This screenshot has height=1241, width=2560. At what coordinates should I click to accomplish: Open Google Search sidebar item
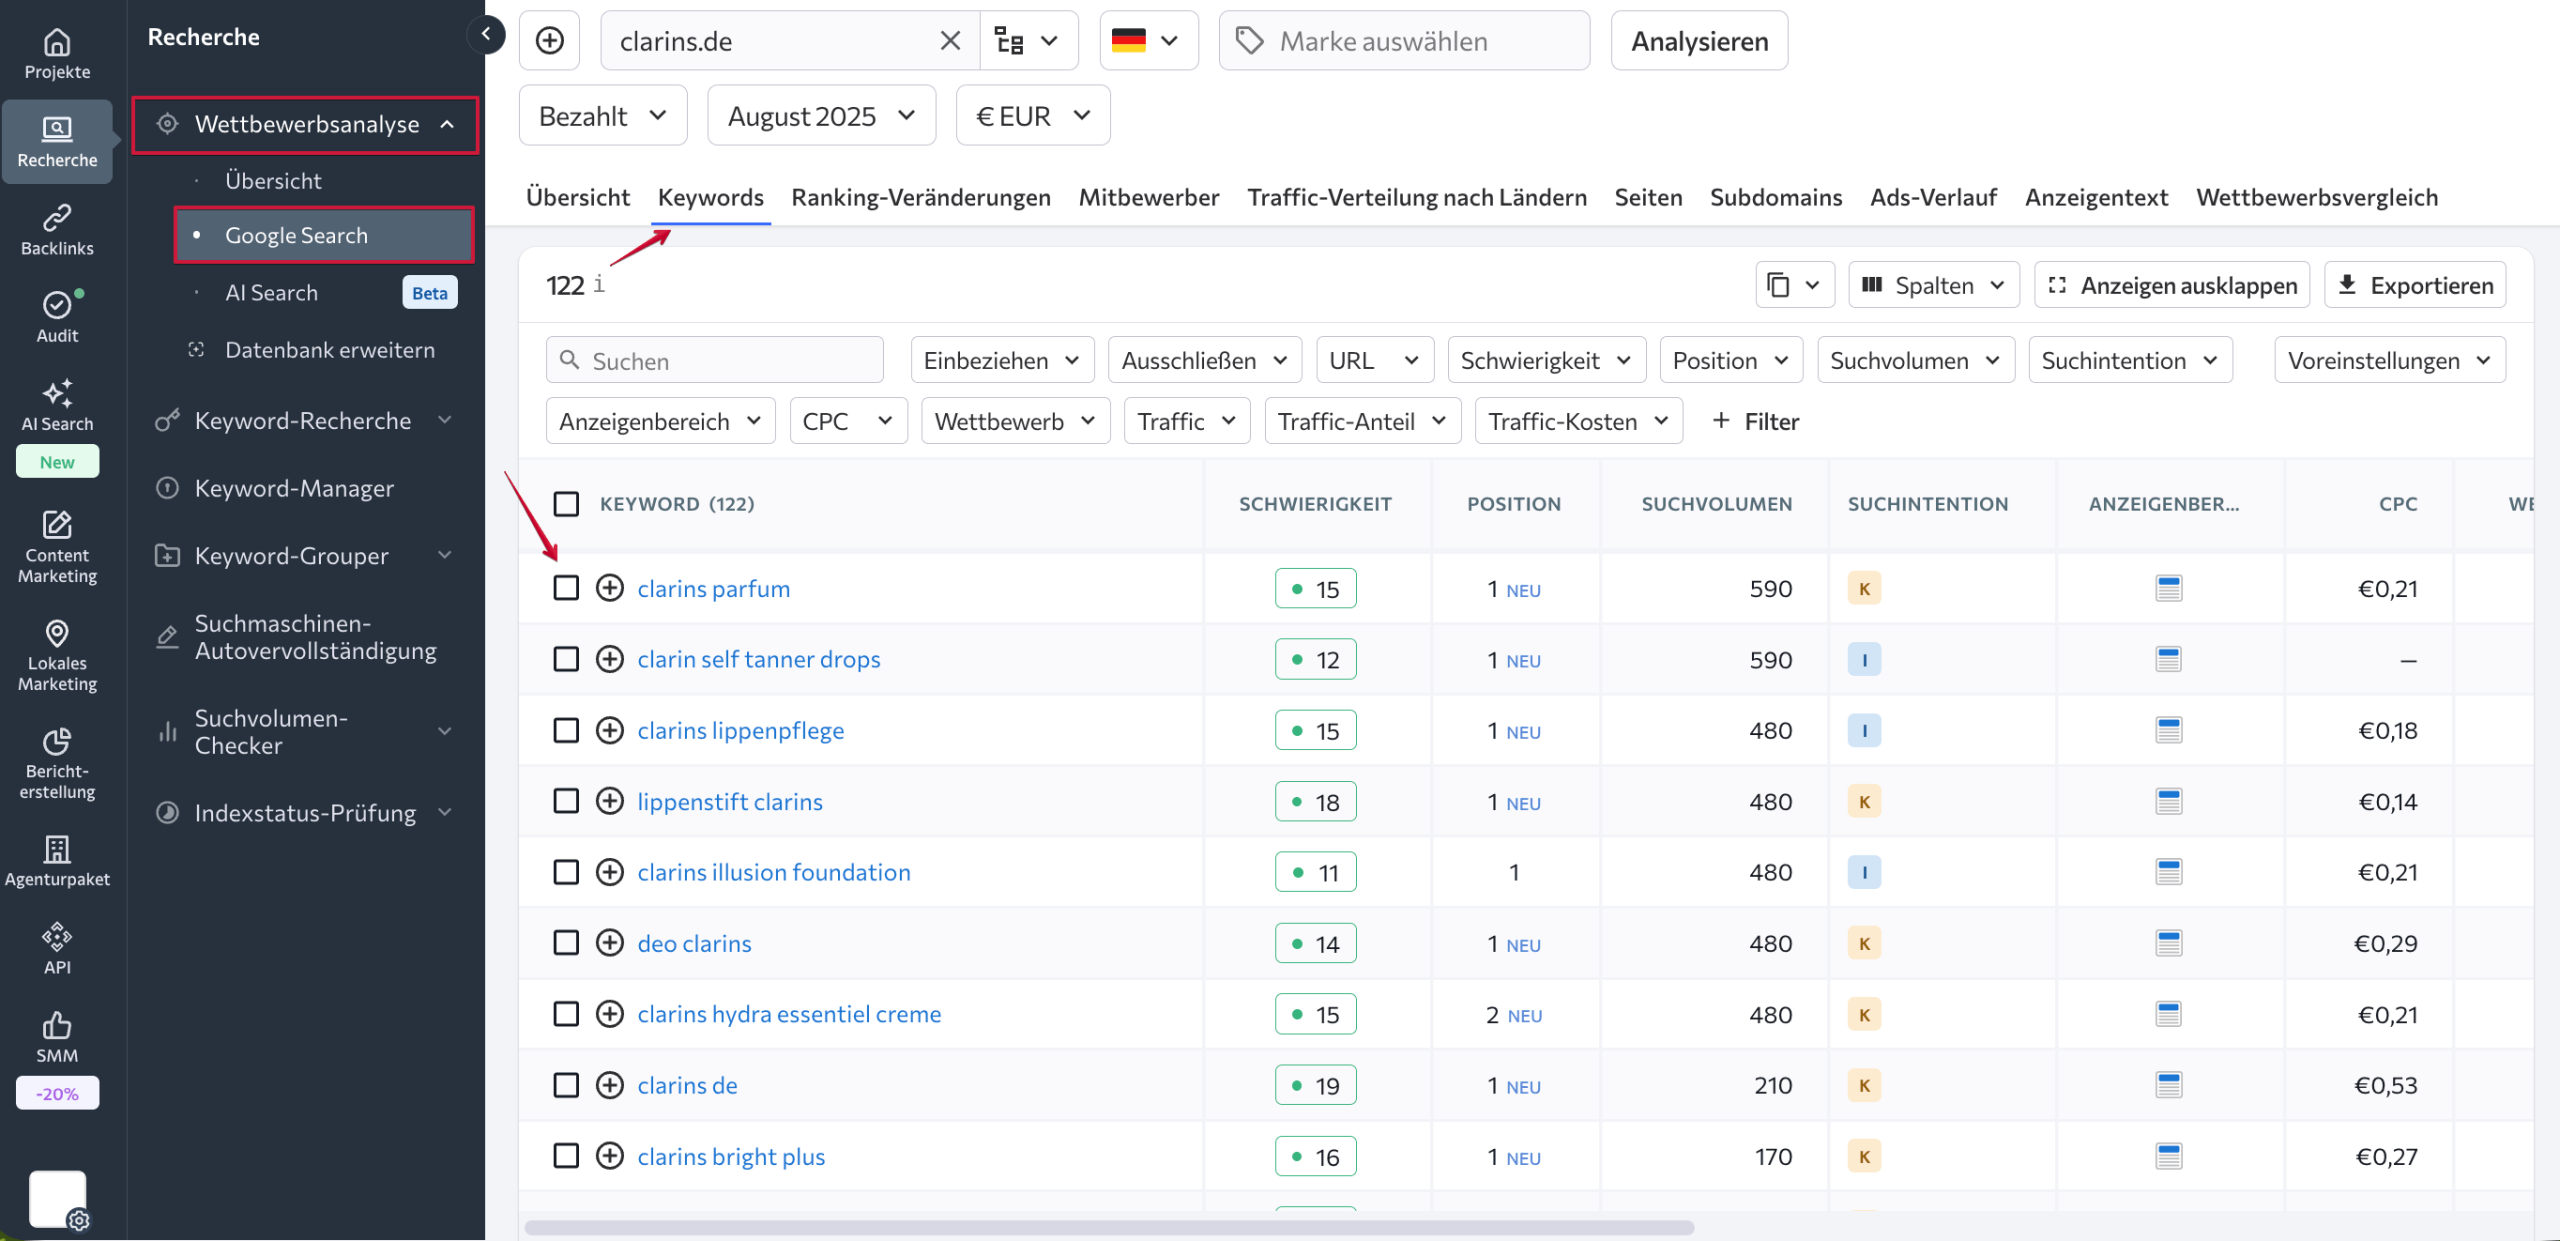(x=324, y=235)
